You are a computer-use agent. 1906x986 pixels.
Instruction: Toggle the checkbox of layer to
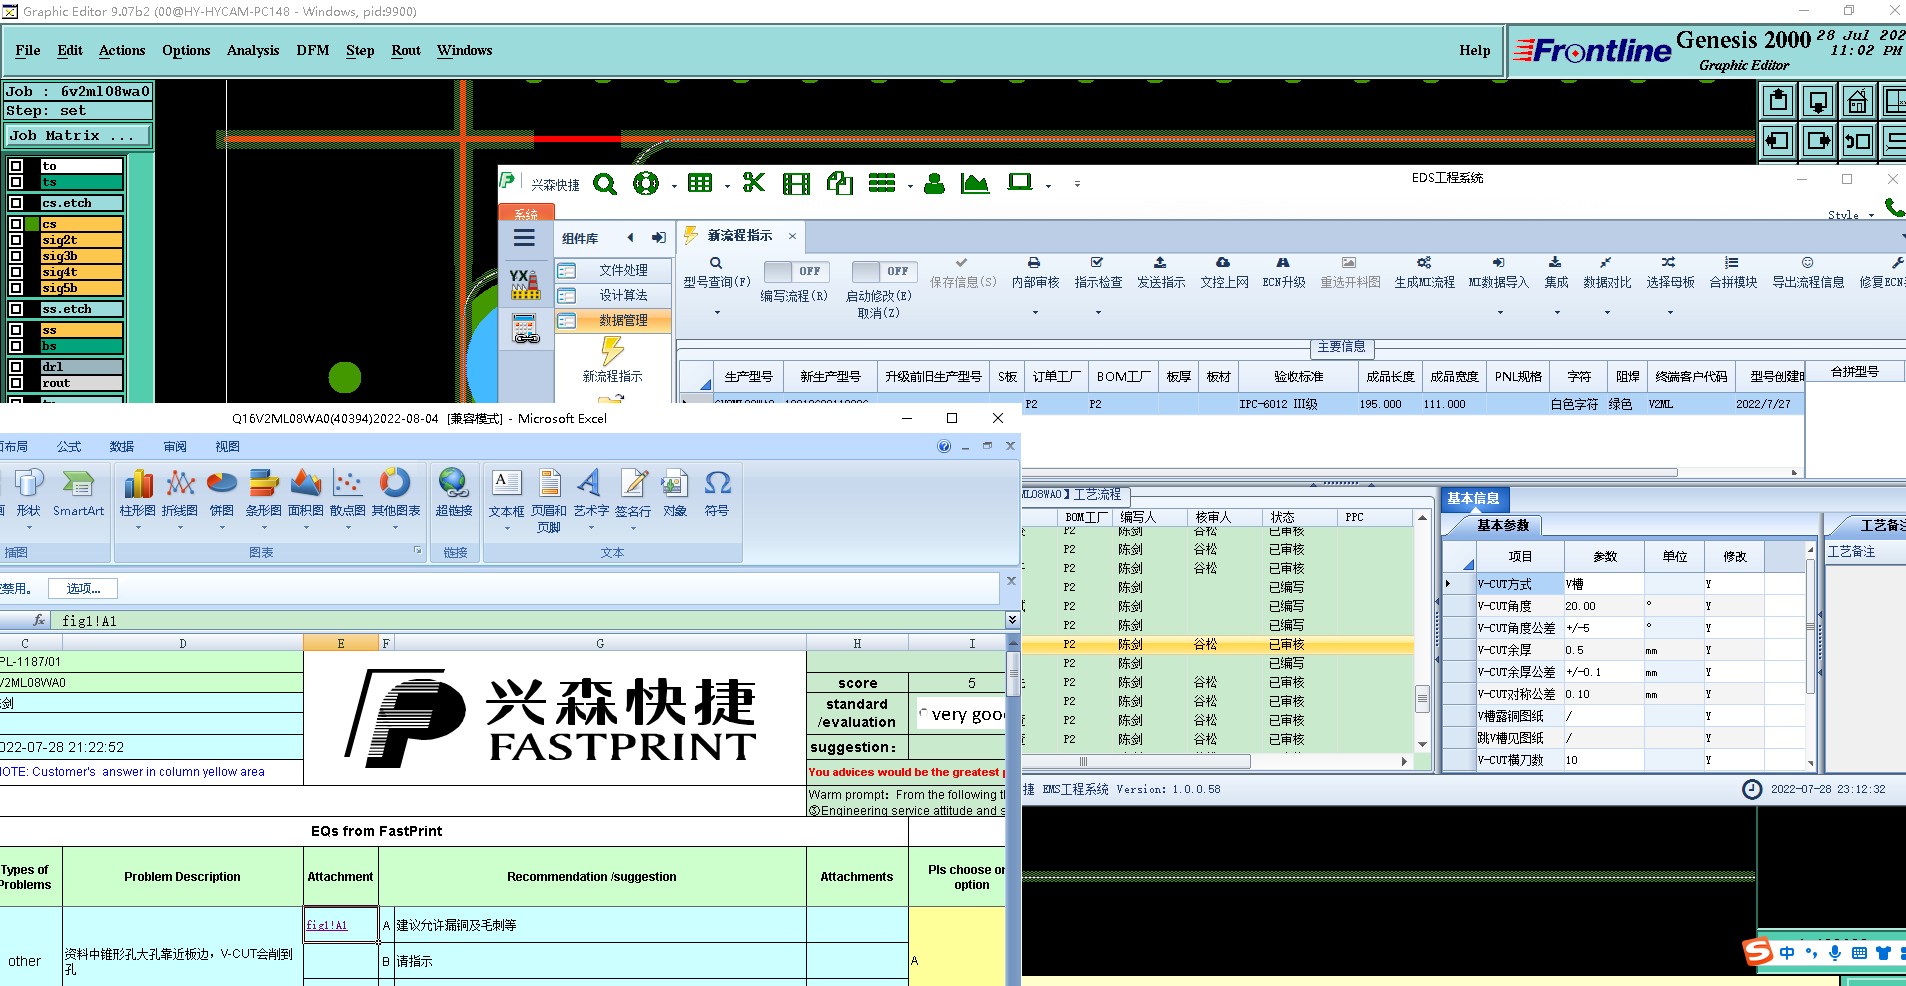pyautogui.click(x=16, y=166)
